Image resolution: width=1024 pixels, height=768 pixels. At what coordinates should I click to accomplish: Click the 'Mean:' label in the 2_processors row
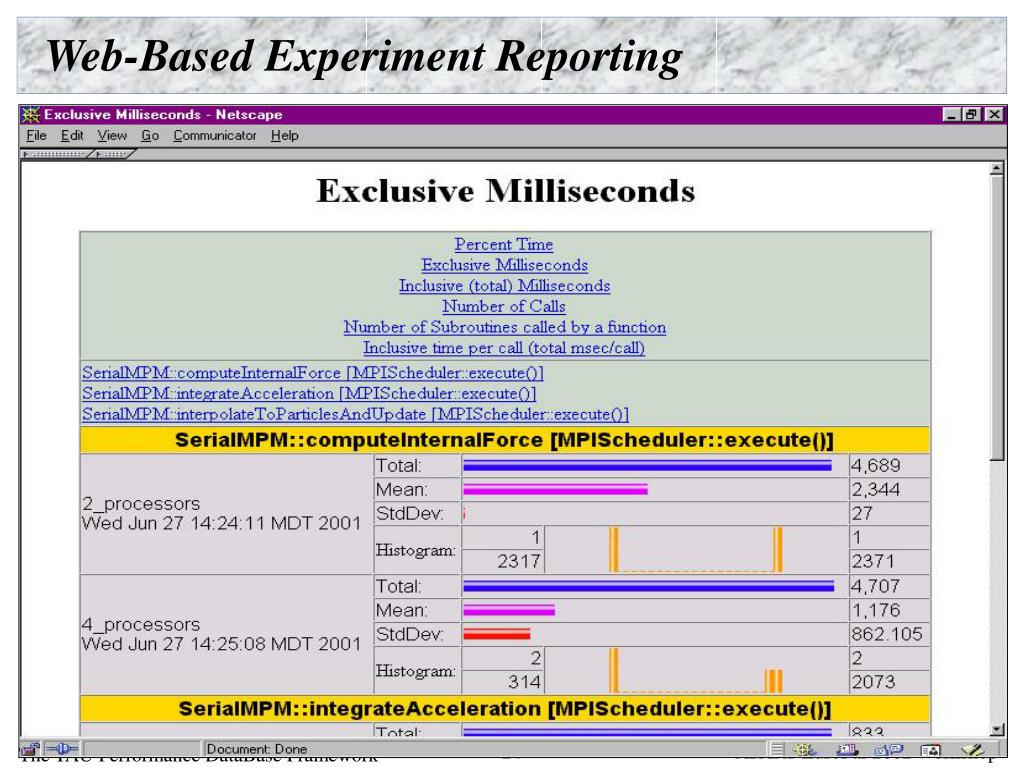(x=402, y=489)
